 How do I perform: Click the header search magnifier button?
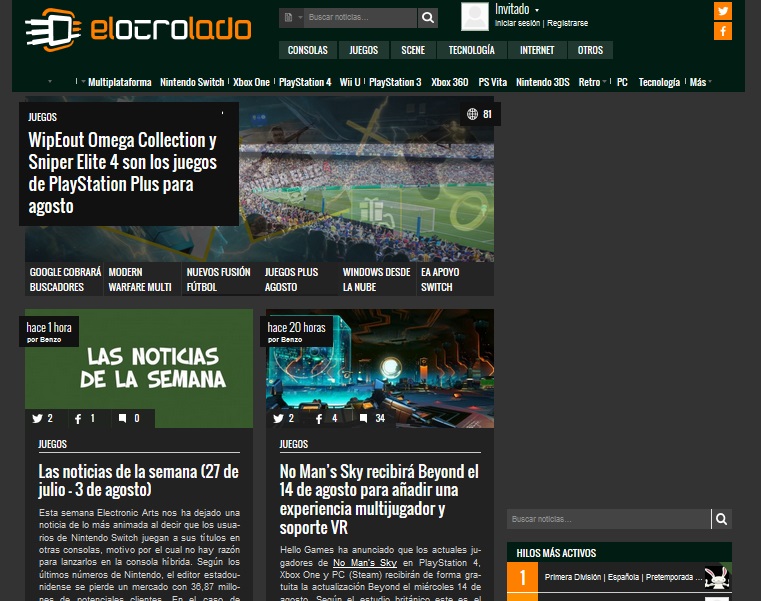[428, 17]
